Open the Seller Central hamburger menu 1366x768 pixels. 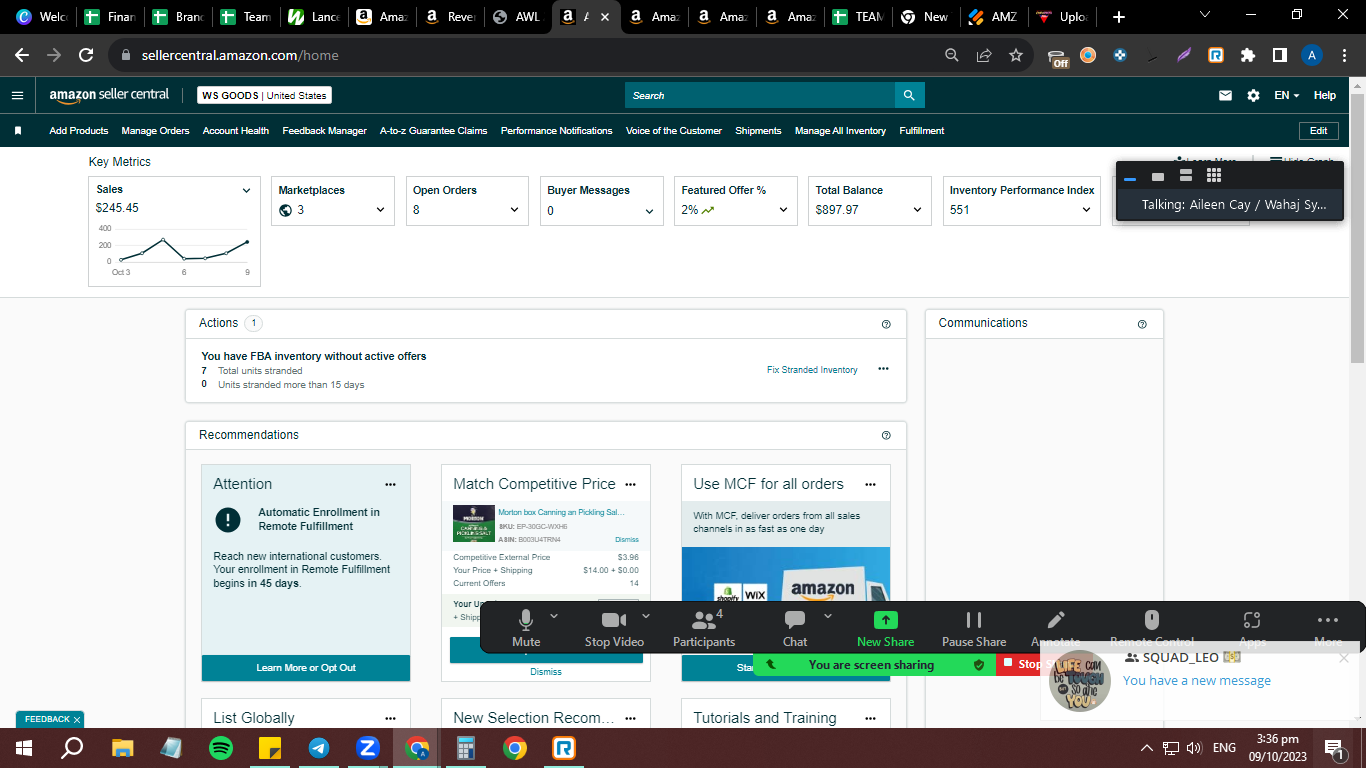click(x=17, y=95)
